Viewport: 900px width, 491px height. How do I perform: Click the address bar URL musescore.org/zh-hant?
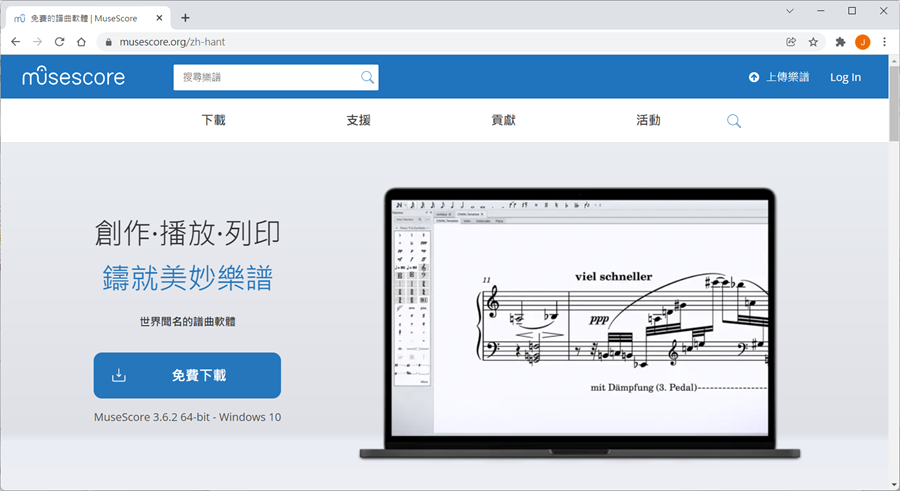point(172,42)
